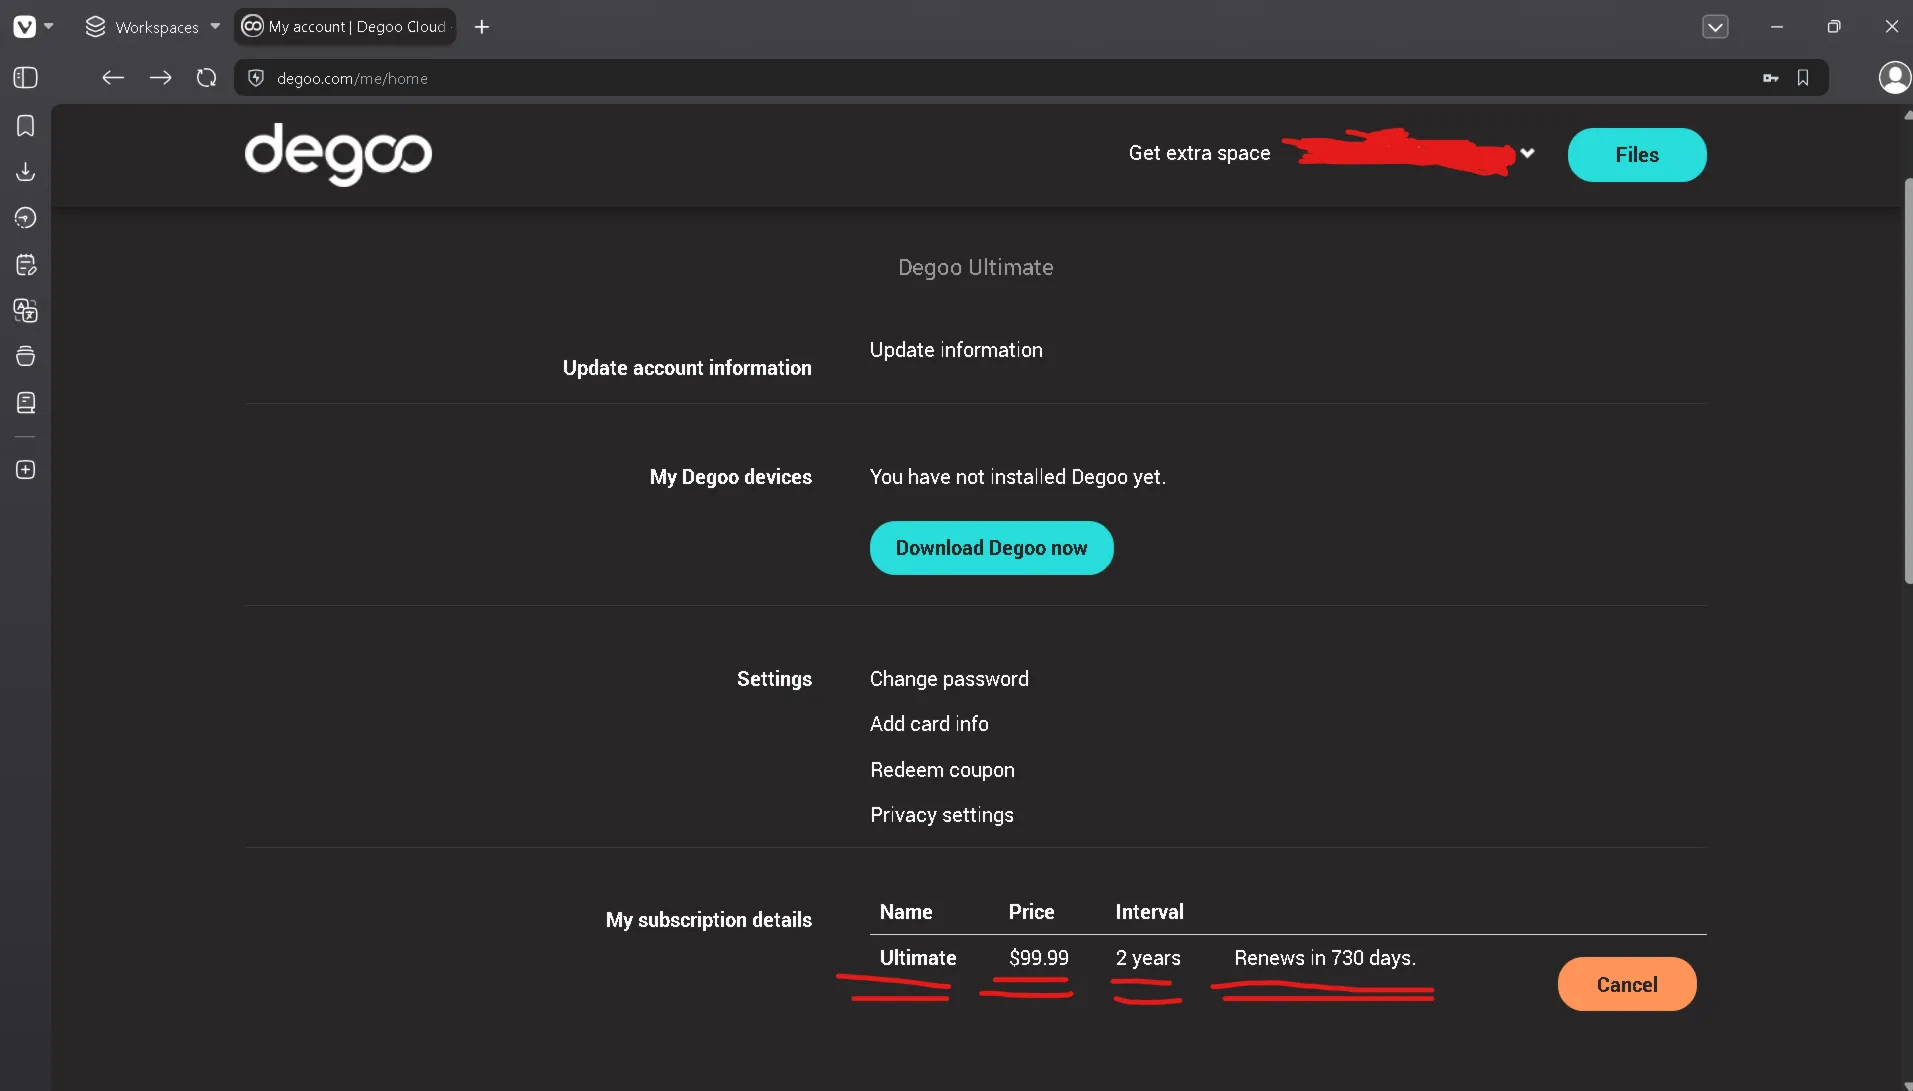1913x1091 pixels.
Task: Open the Downloads panel
Action: coord(26,172)
